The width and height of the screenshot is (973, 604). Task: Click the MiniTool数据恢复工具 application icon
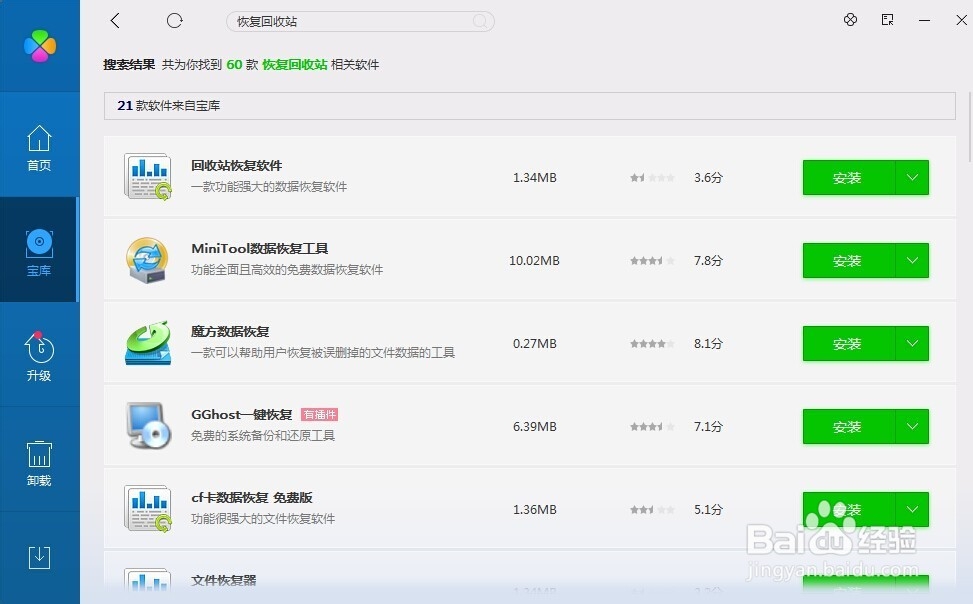(x=147, y=260)
